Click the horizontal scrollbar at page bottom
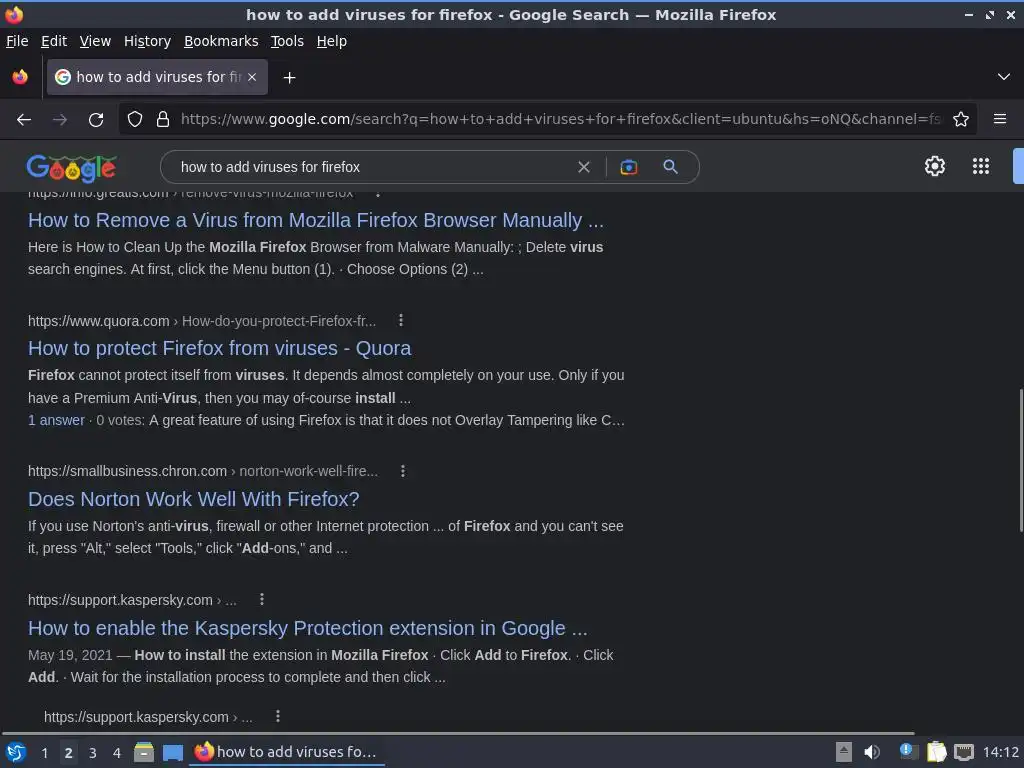 457,733
